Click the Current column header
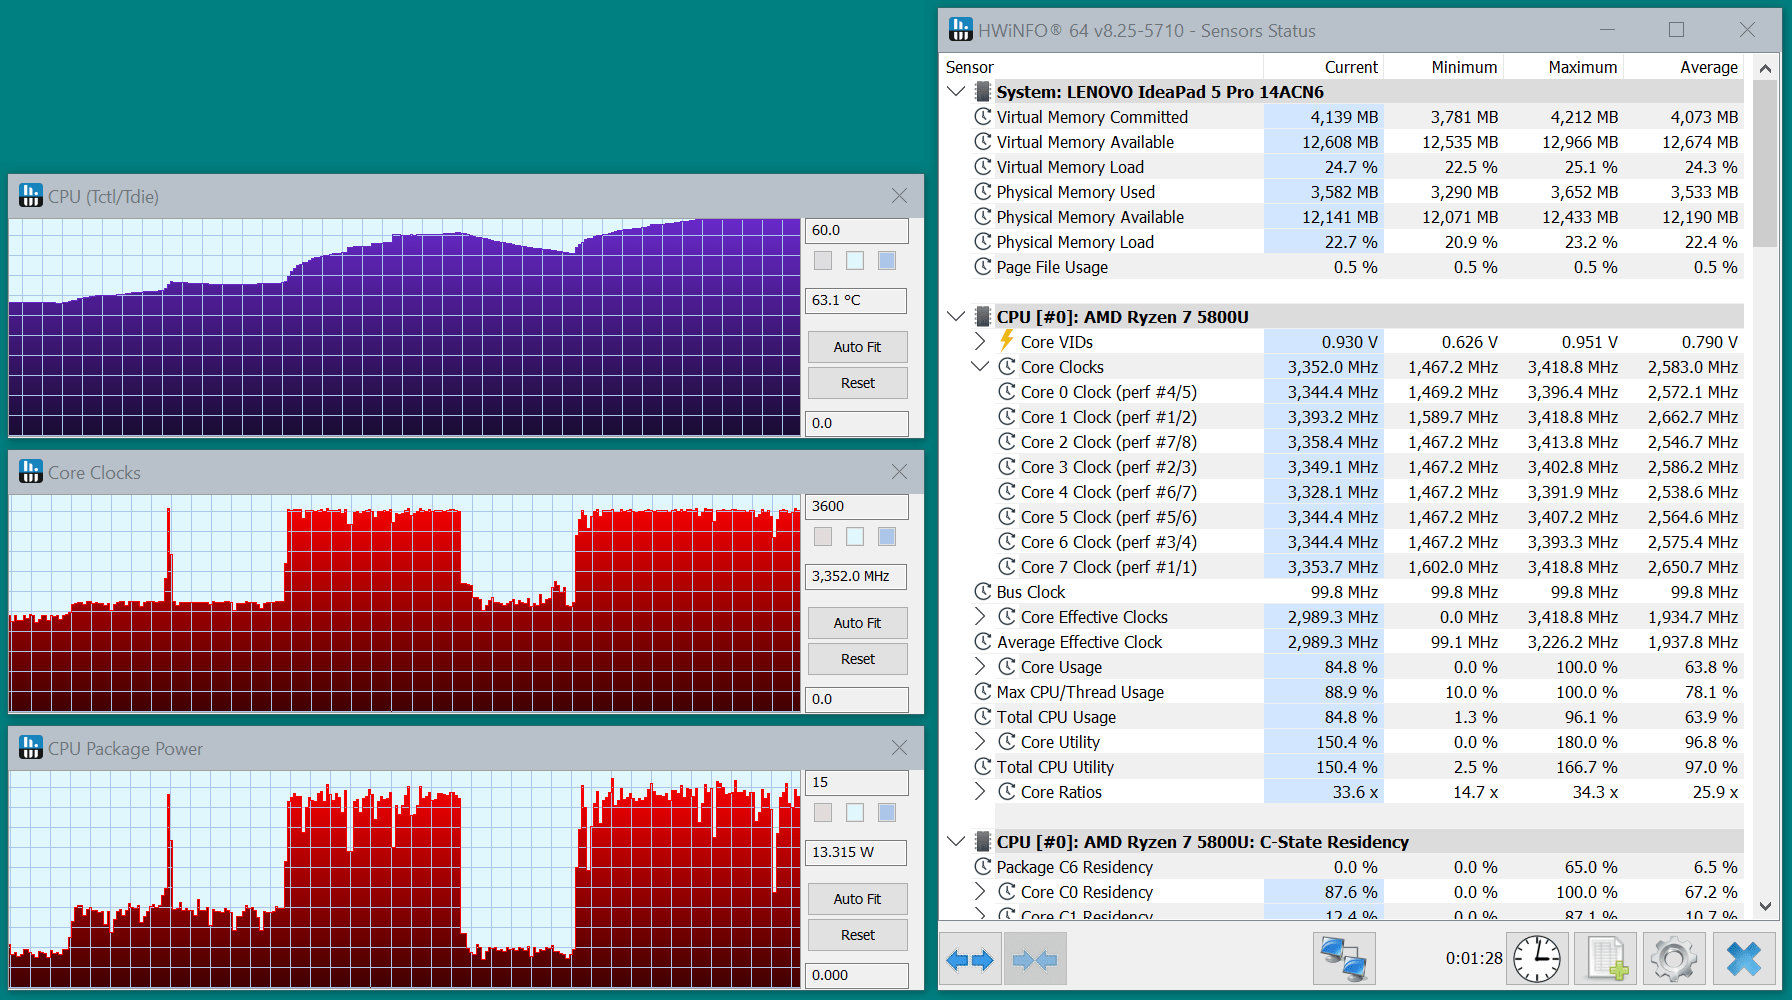Screen dimensions: 1792x1000 coord(1323,67)
